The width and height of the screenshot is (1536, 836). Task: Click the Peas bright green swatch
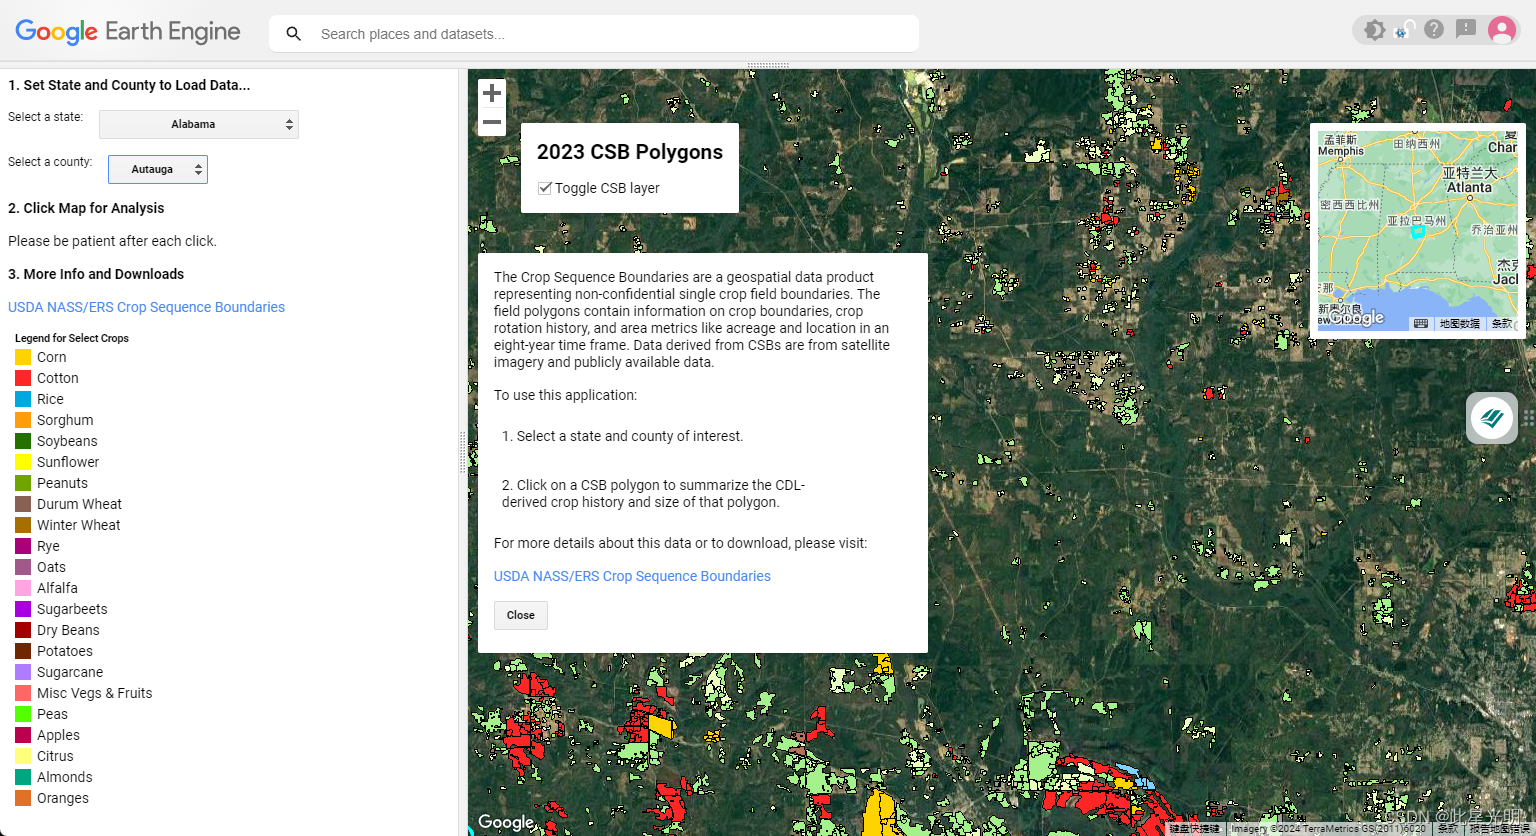(x=23, y=714)
